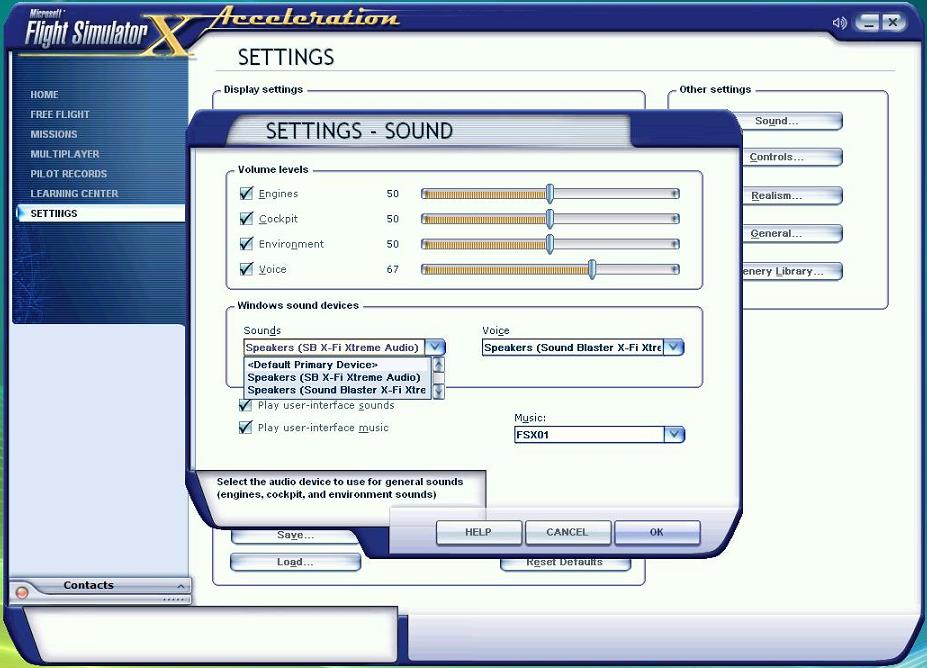Screen dimensions: 927x668
Task: Disable the Voice volume checkbox
Action: coord(246,269)
